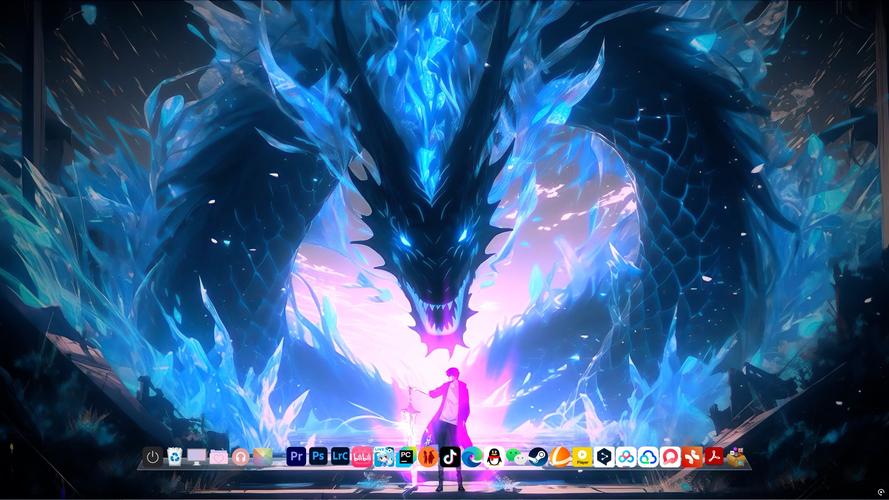Open the red chat bubble app icon

tap(670, 456)
